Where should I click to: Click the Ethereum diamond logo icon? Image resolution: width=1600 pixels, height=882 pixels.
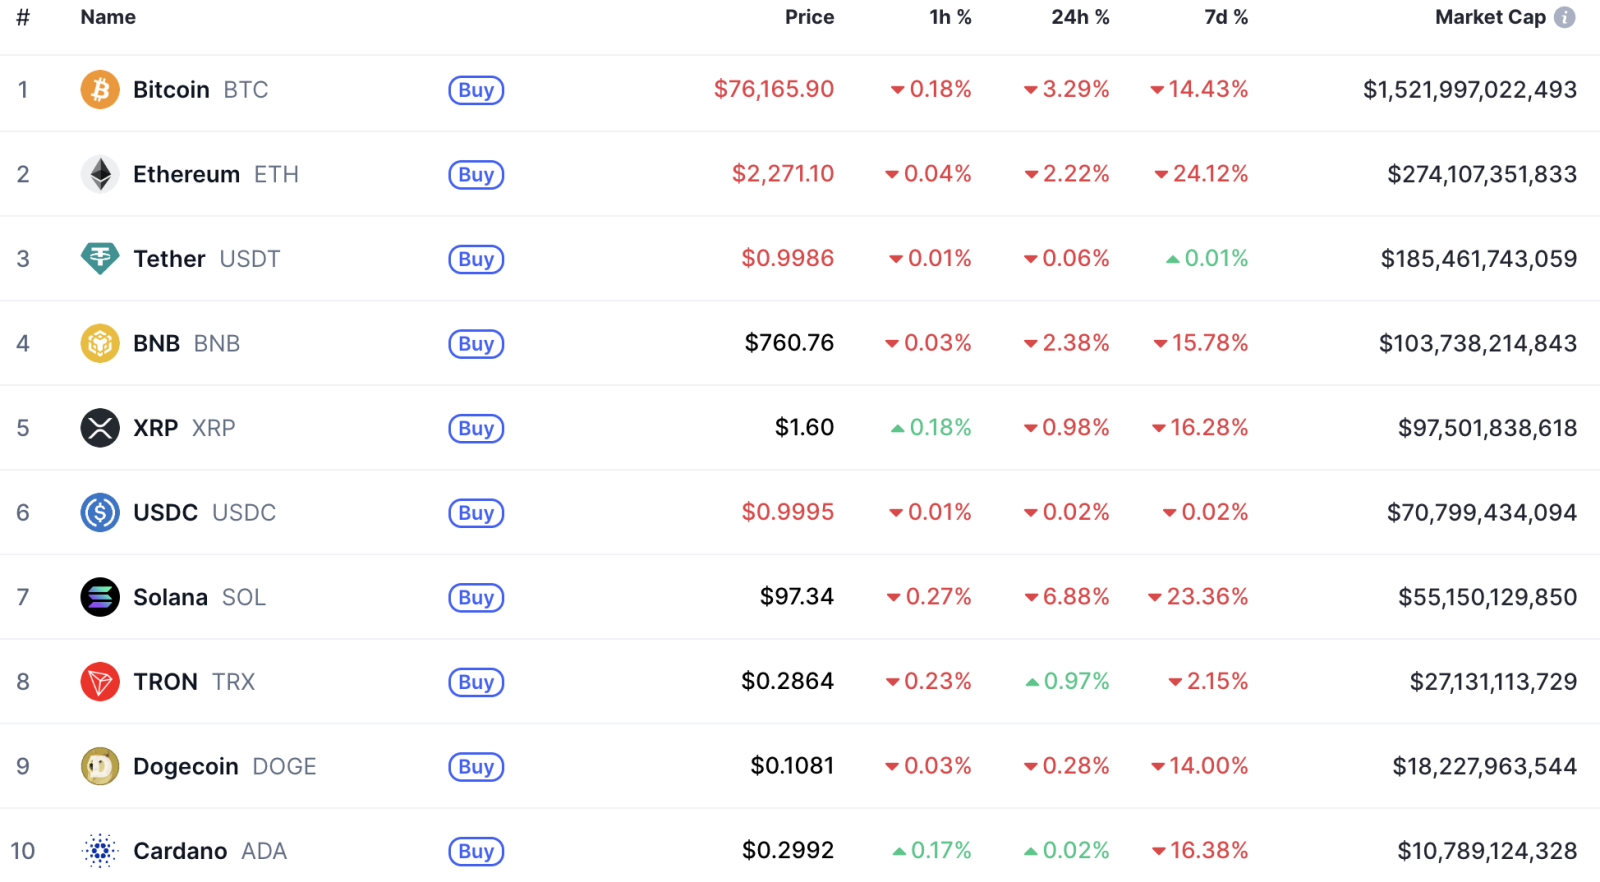100,175
